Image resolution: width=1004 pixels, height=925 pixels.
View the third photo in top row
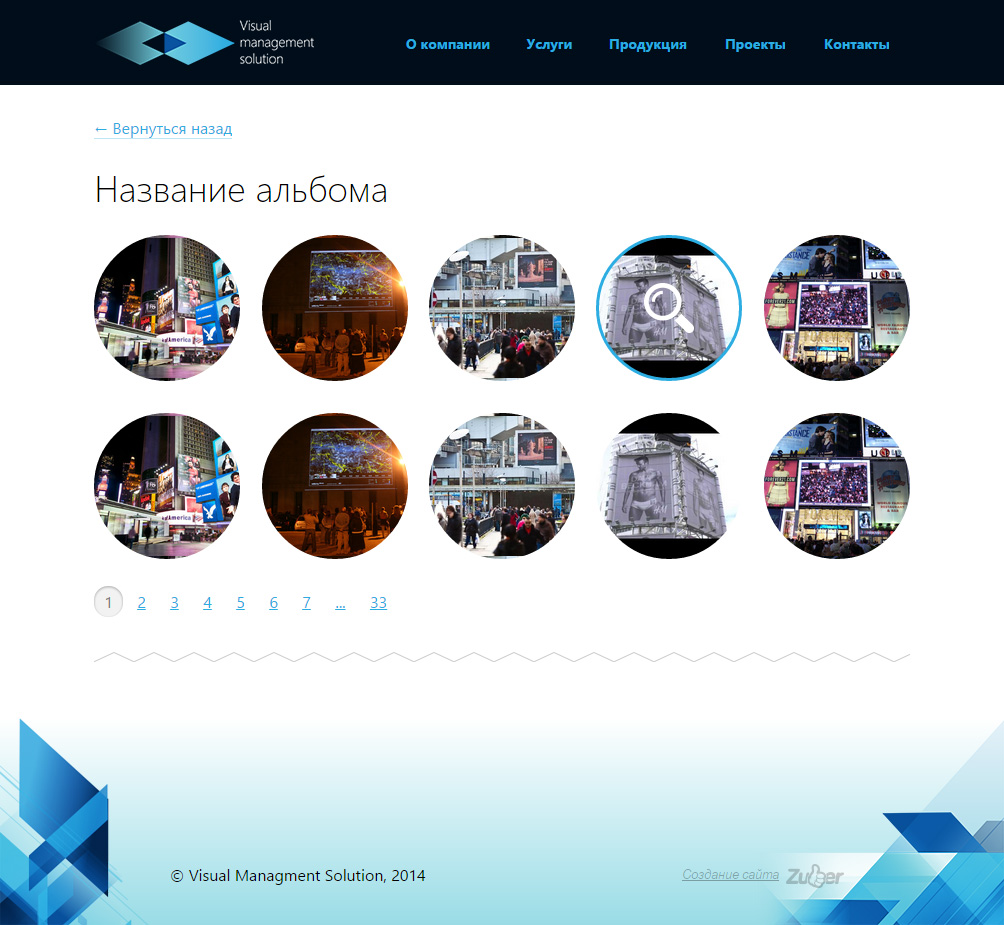point(502,308)
